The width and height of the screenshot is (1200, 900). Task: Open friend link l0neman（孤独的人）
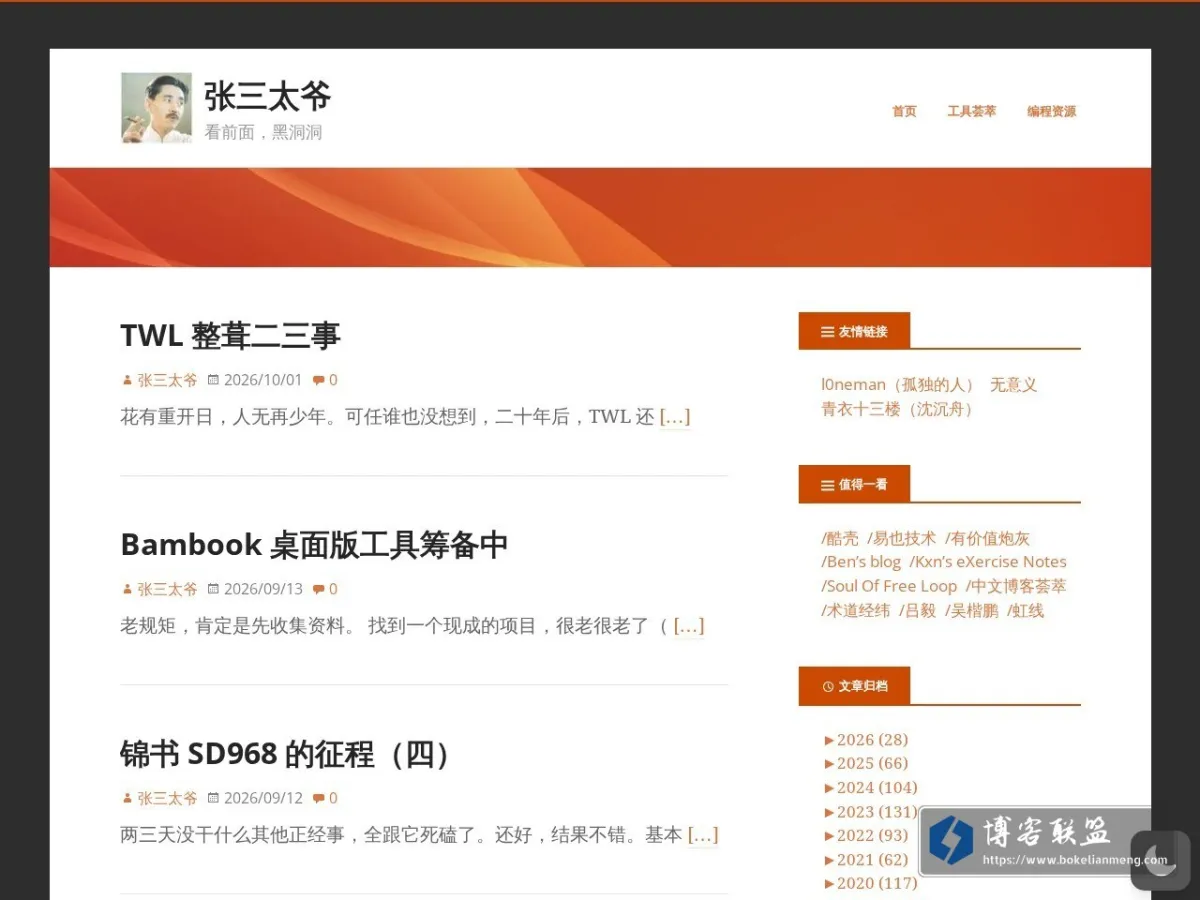coord(898,385)
